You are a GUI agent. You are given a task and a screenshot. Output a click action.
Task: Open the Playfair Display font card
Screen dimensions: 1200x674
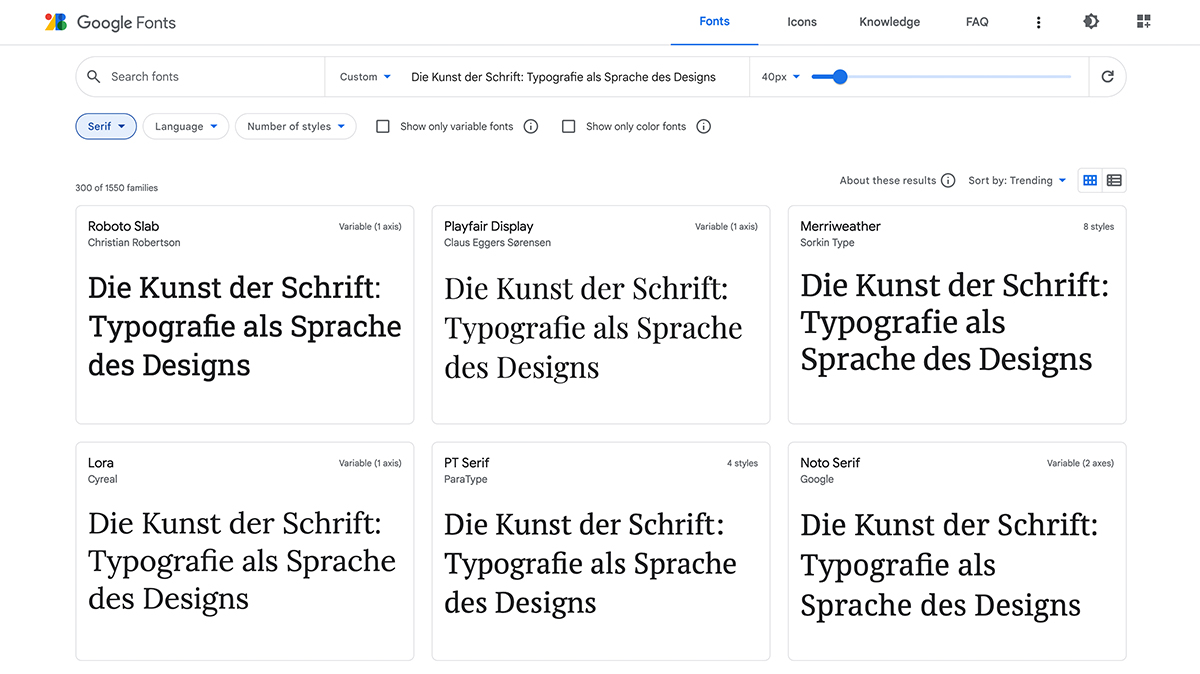(x=601, y=315)
